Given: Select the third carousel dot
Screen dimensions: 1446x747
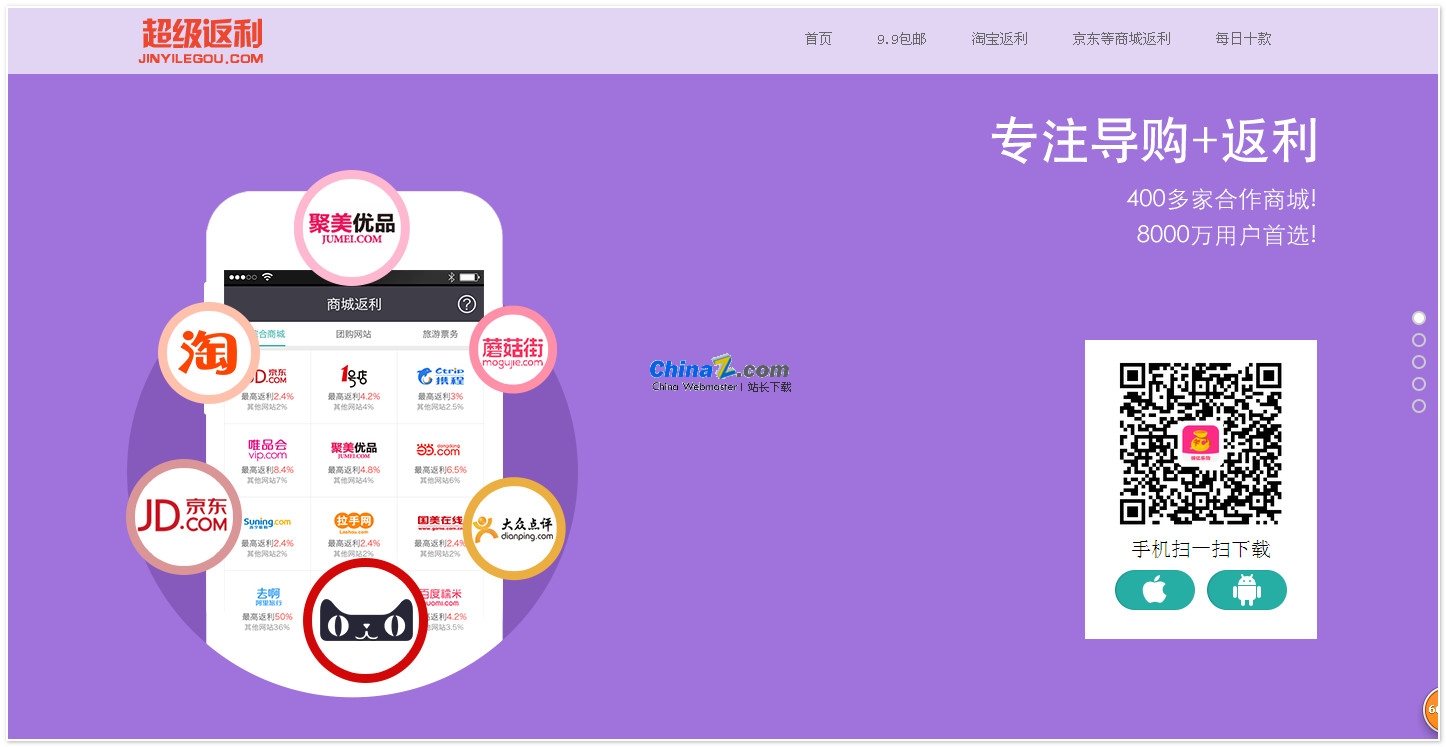Looking at the screenshot, I should pyautogui.click(x=1419, y=362).
